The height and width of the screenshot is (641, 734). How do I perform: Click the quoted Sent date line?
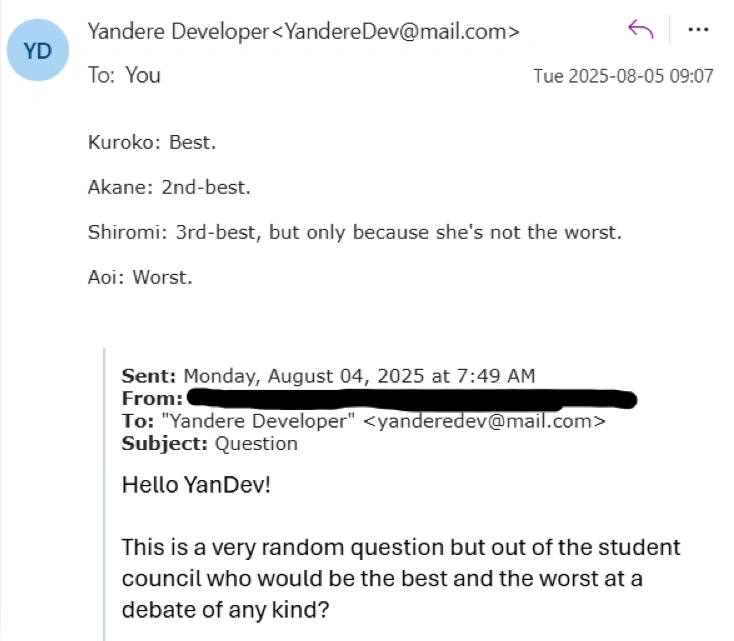click(328, 377)
